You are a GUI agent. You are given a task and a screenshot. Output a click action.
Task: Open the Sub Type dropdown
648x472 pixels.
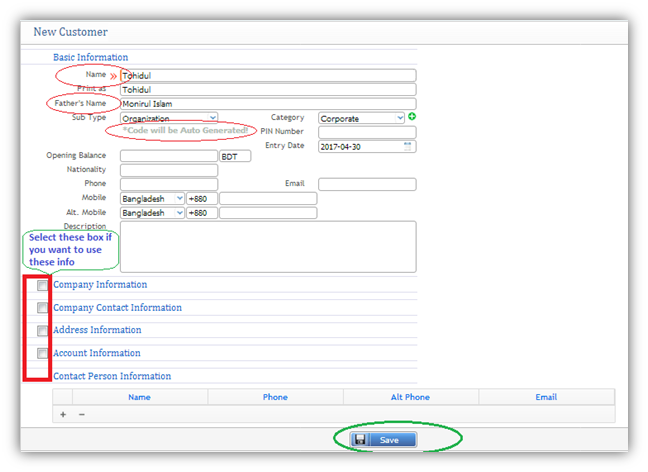point(168,118)
